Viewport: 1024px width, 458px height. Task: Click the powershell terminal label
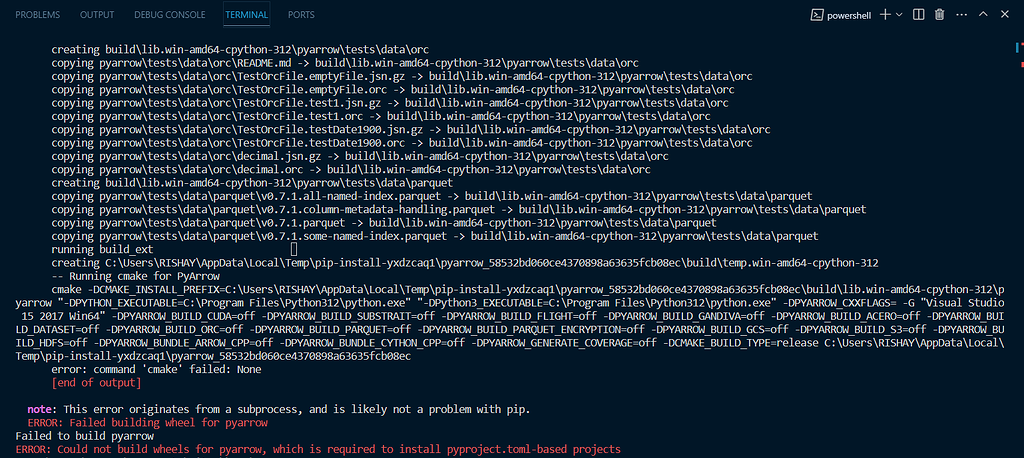(x=851, y=15)
